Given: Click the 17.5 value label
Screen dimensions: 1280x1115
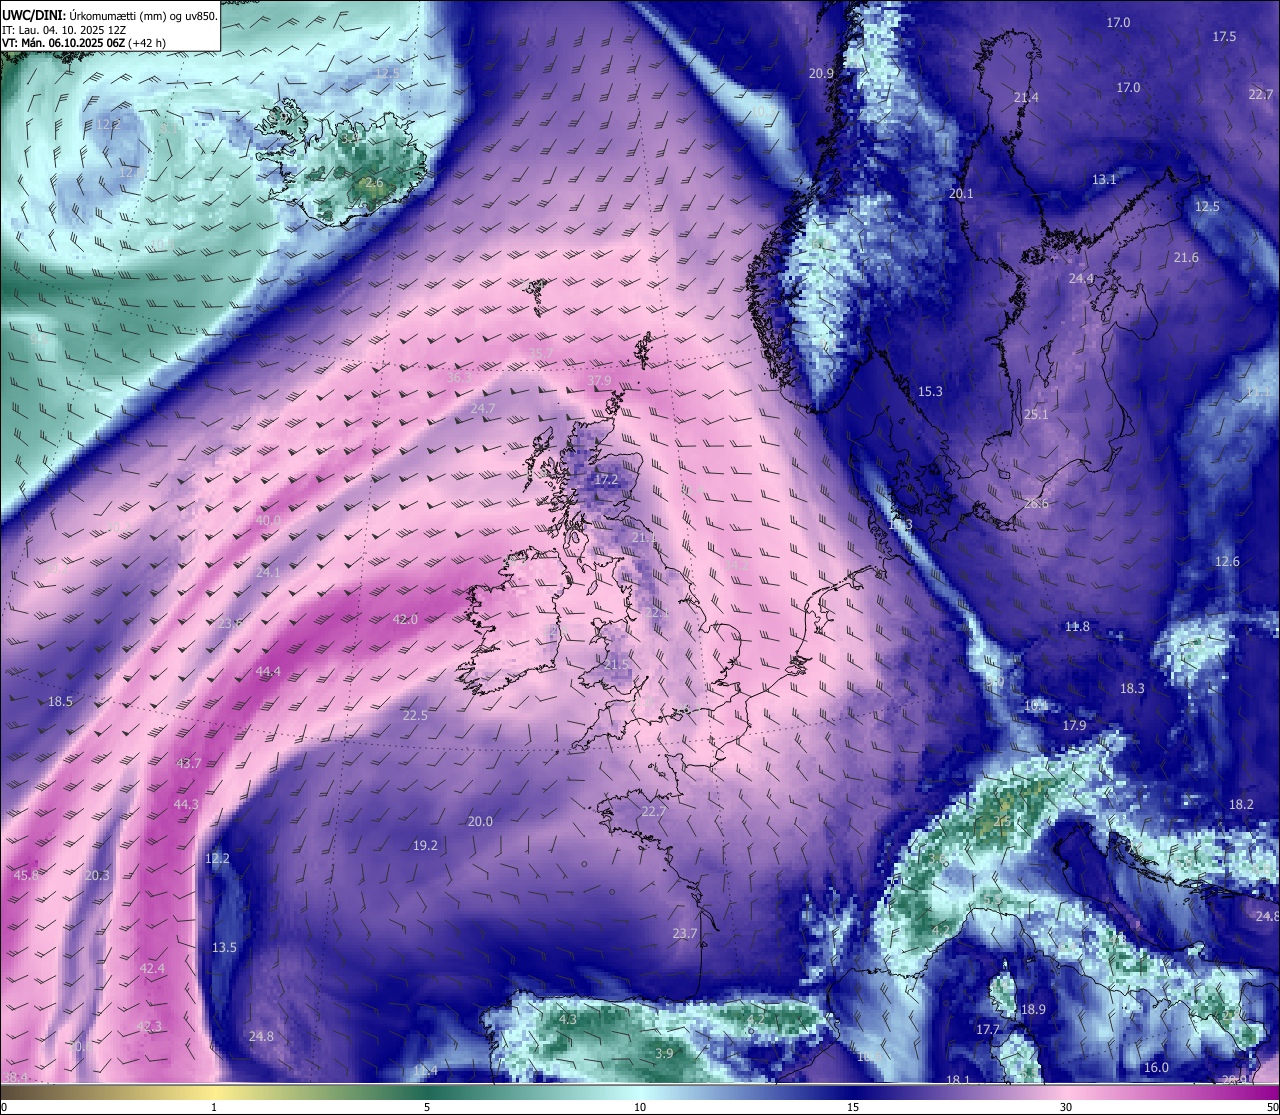Looking at the screenshot, I should click(x=1224, y=36).
